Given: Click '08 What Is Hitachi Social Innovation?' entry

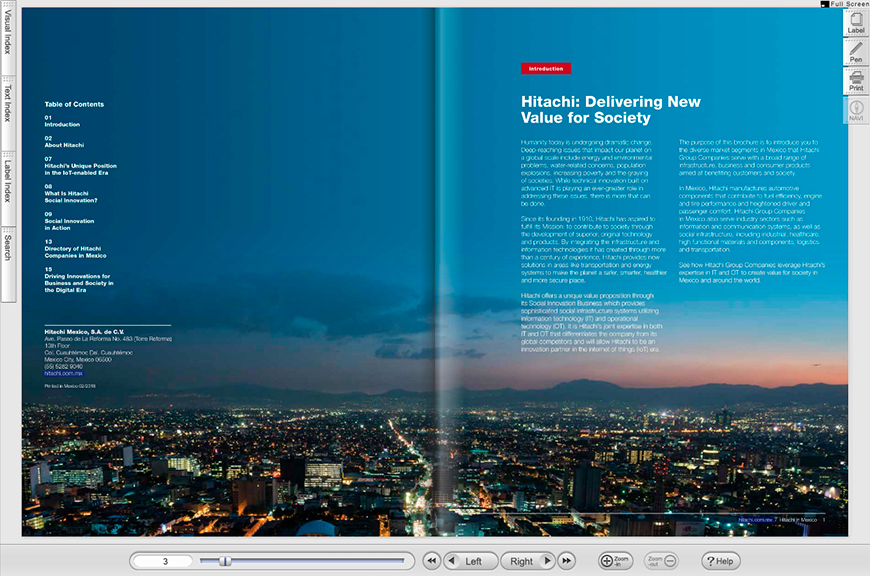Looking at the screenshot, I should (71, 194).
